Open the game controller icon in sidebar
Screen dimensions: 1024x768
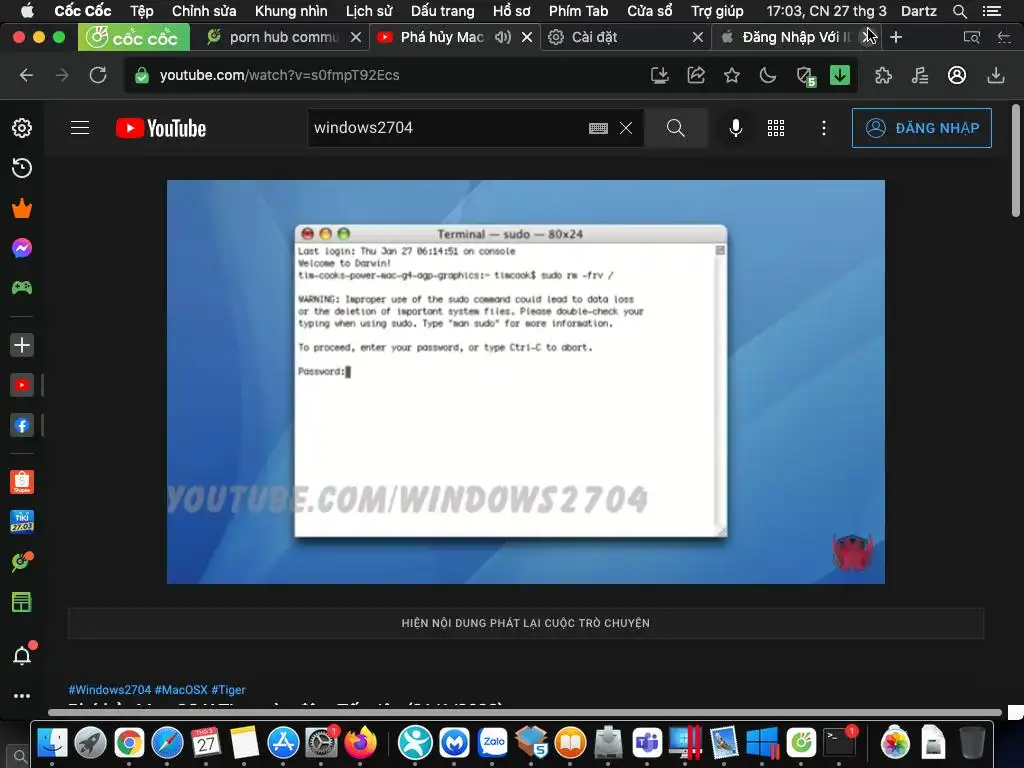pos(22,287)
